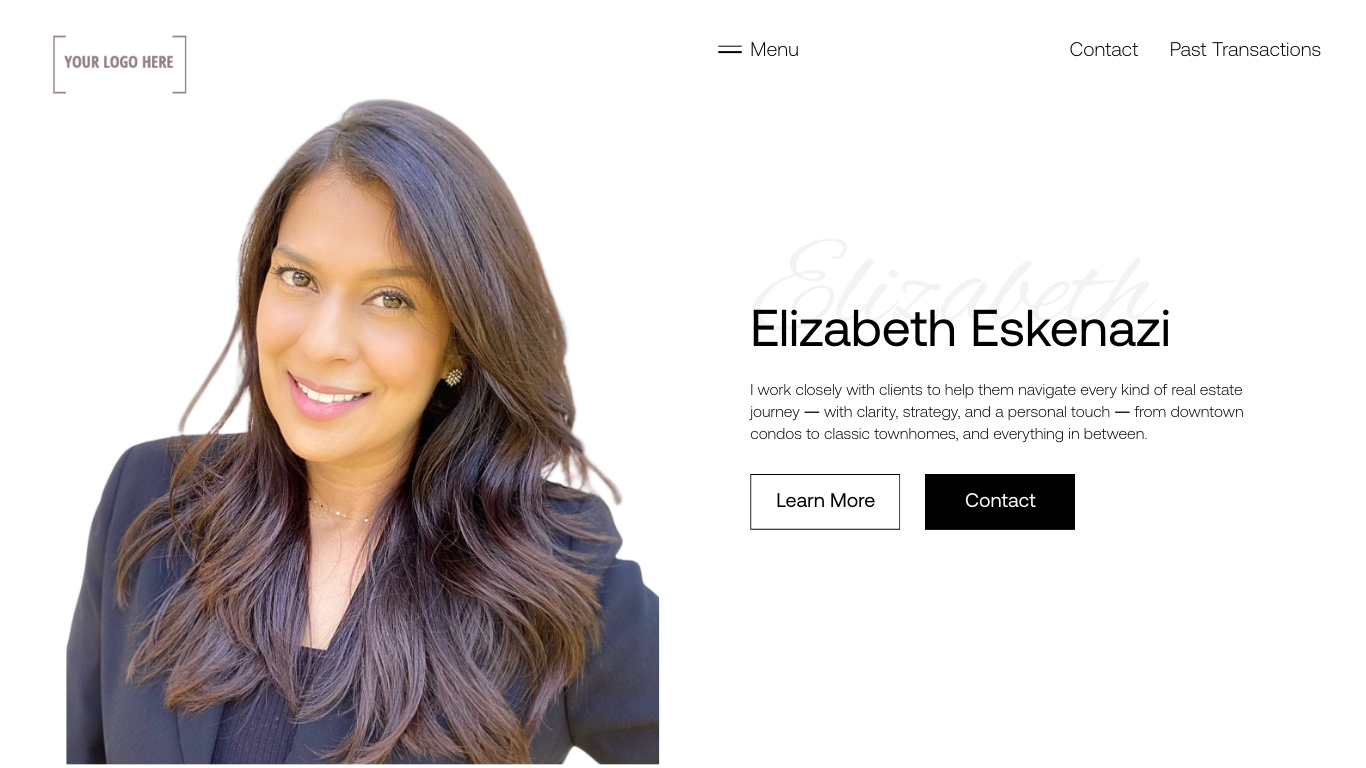Viewport: 1366px width, 768px height.
Task: Click the logo's left bracket
Action: click(59, 64)
